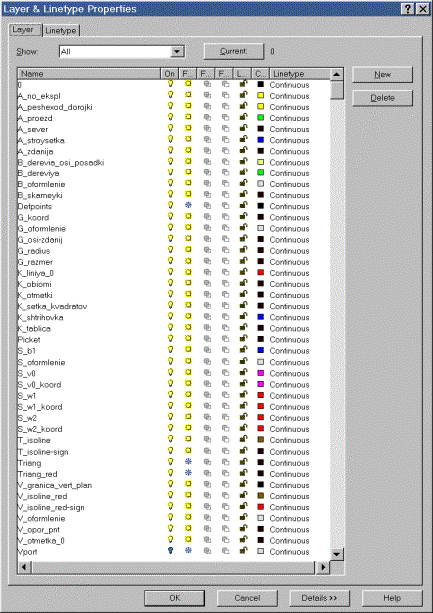This screenshot has height=613, width=433.
Task: Turn off the Picket layer lightbulb
Action: pos(170,338)
